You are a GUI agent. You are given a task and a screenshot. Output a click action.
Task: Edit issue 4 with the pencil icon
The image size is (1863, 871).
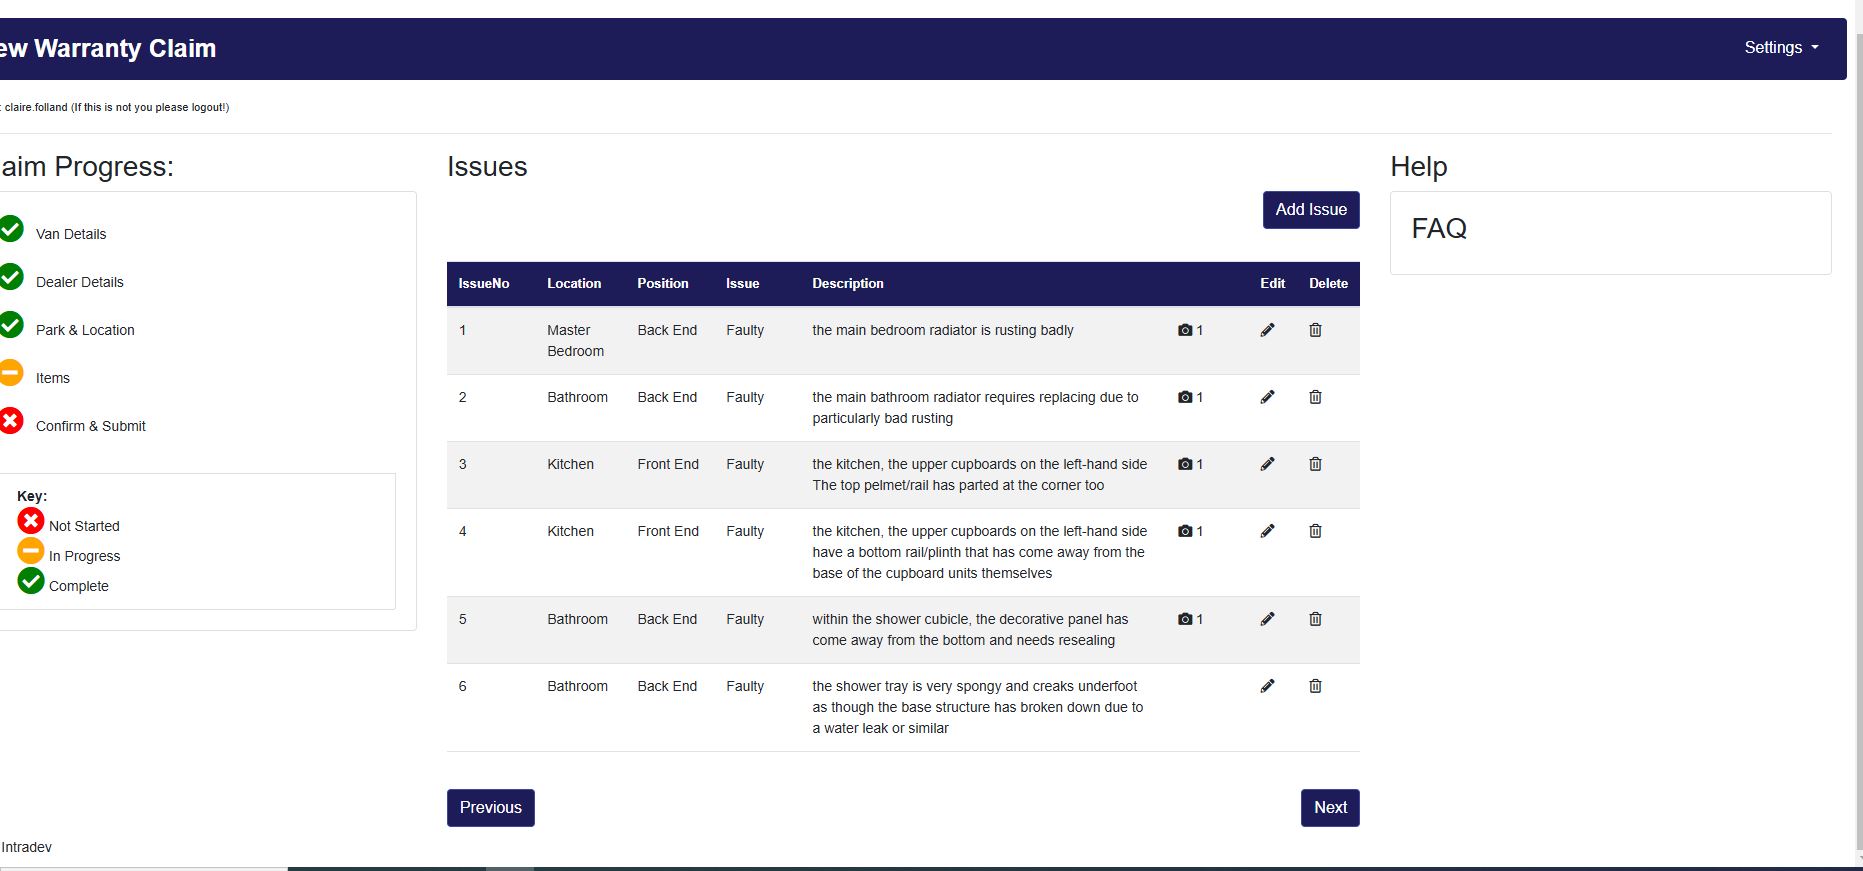(1267, 531)
